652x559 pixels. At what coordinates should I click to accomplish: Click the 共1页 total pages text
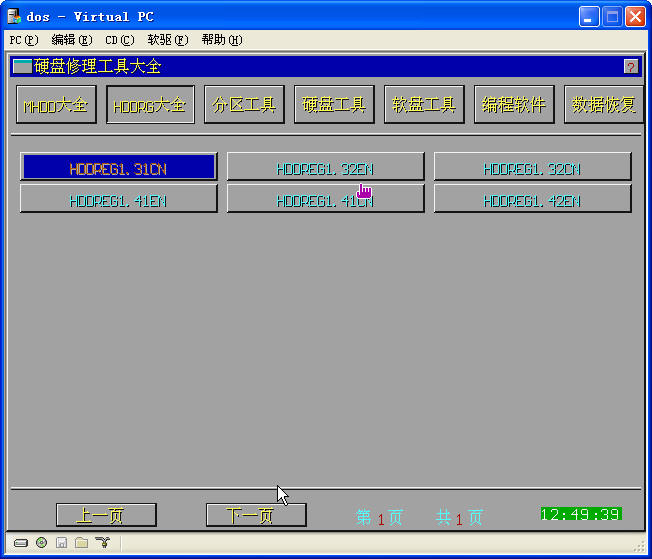click(x=459, y=518)
